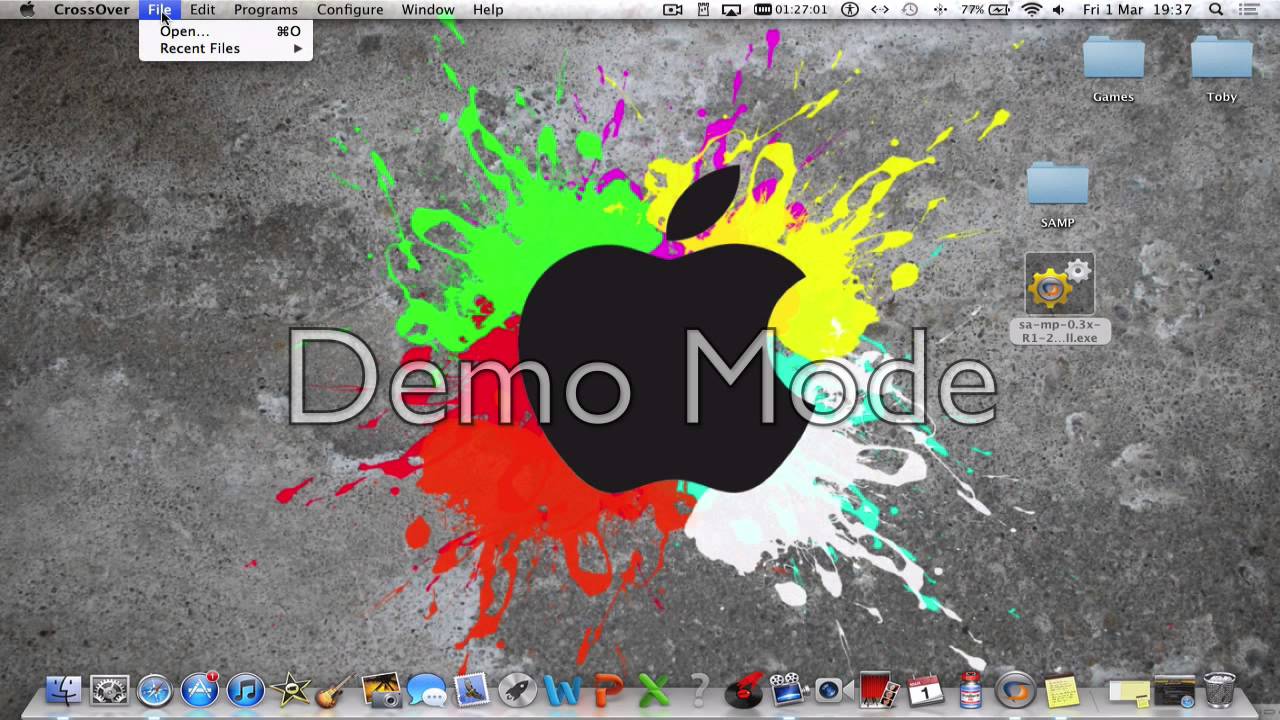Open the Apple menu
This screenshot has width=1280, height=720.
pyautogui.click(x=27, y=9)
